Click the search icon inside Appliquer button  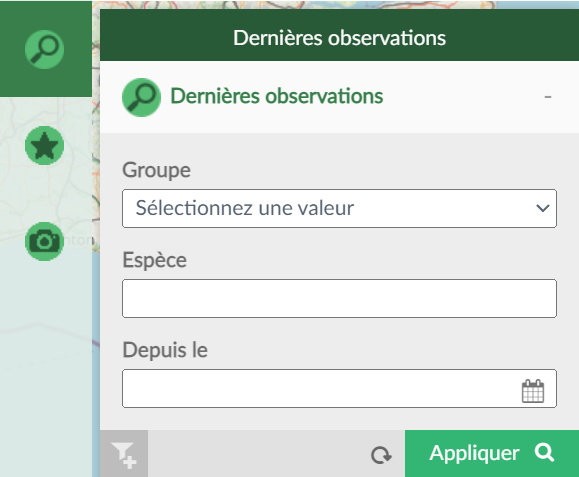point(544,453)
